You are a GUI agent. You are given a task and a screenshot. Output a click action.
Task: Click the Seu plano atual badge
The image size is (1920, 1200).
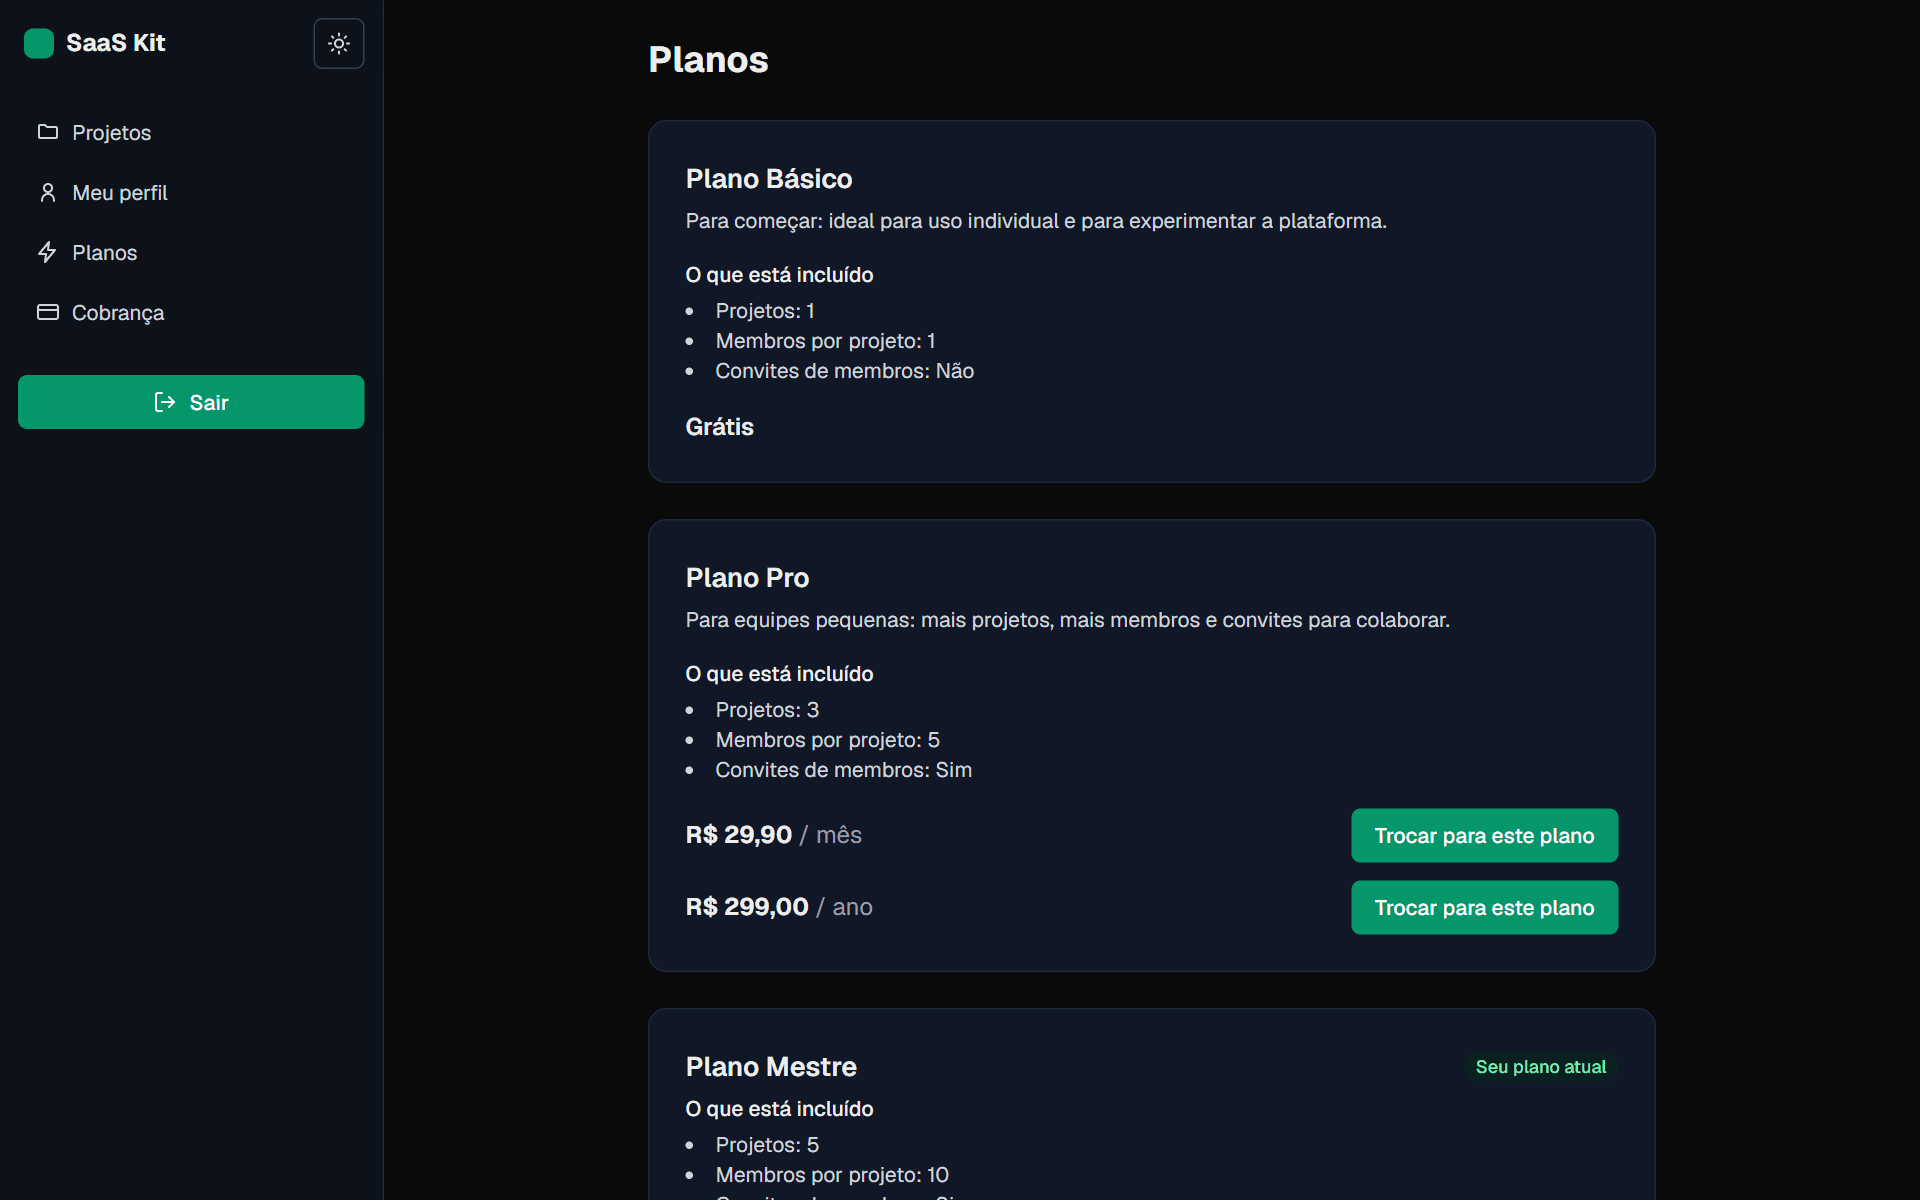[1540, 1067]
